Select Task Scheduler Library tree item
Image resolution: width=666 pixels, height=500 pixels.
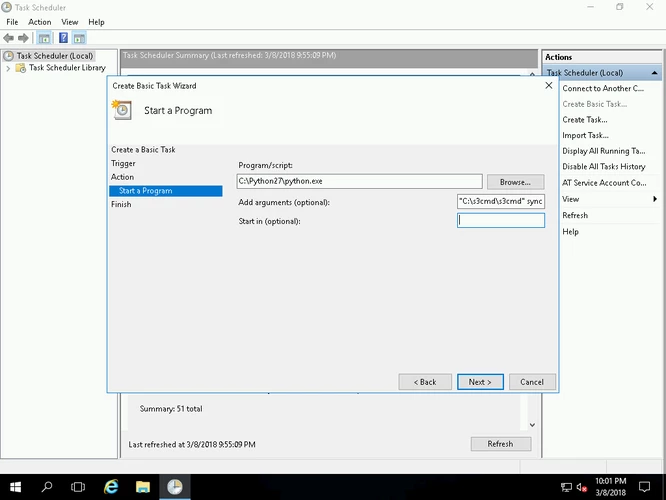(x=67, y=68)
